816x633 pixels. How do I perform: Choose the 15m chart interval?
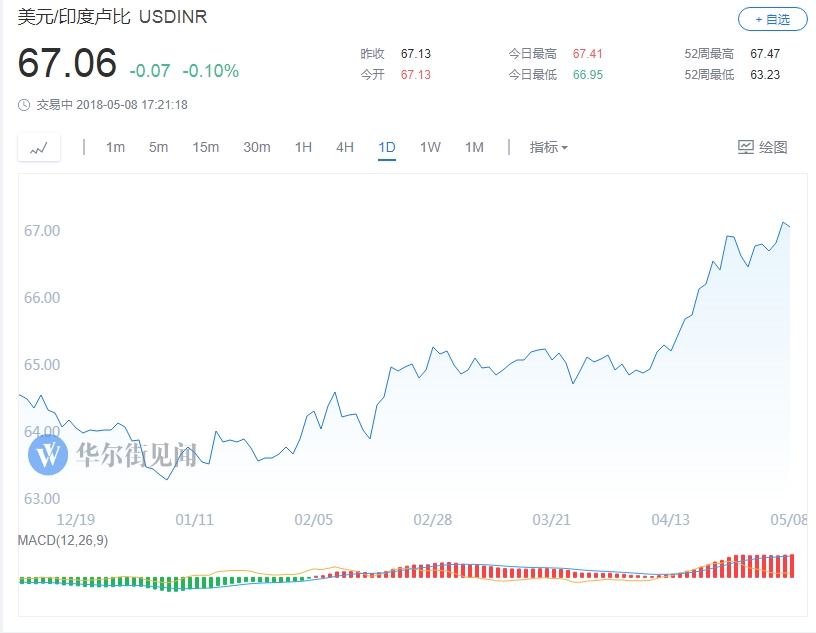pyautogui.click(x=205, y=147)
